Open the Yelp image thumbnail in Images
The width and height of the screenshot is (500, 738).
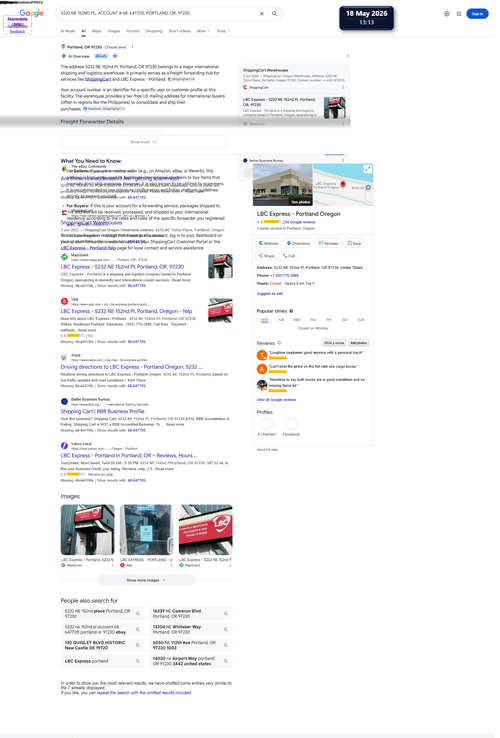(x=146, y=530)
